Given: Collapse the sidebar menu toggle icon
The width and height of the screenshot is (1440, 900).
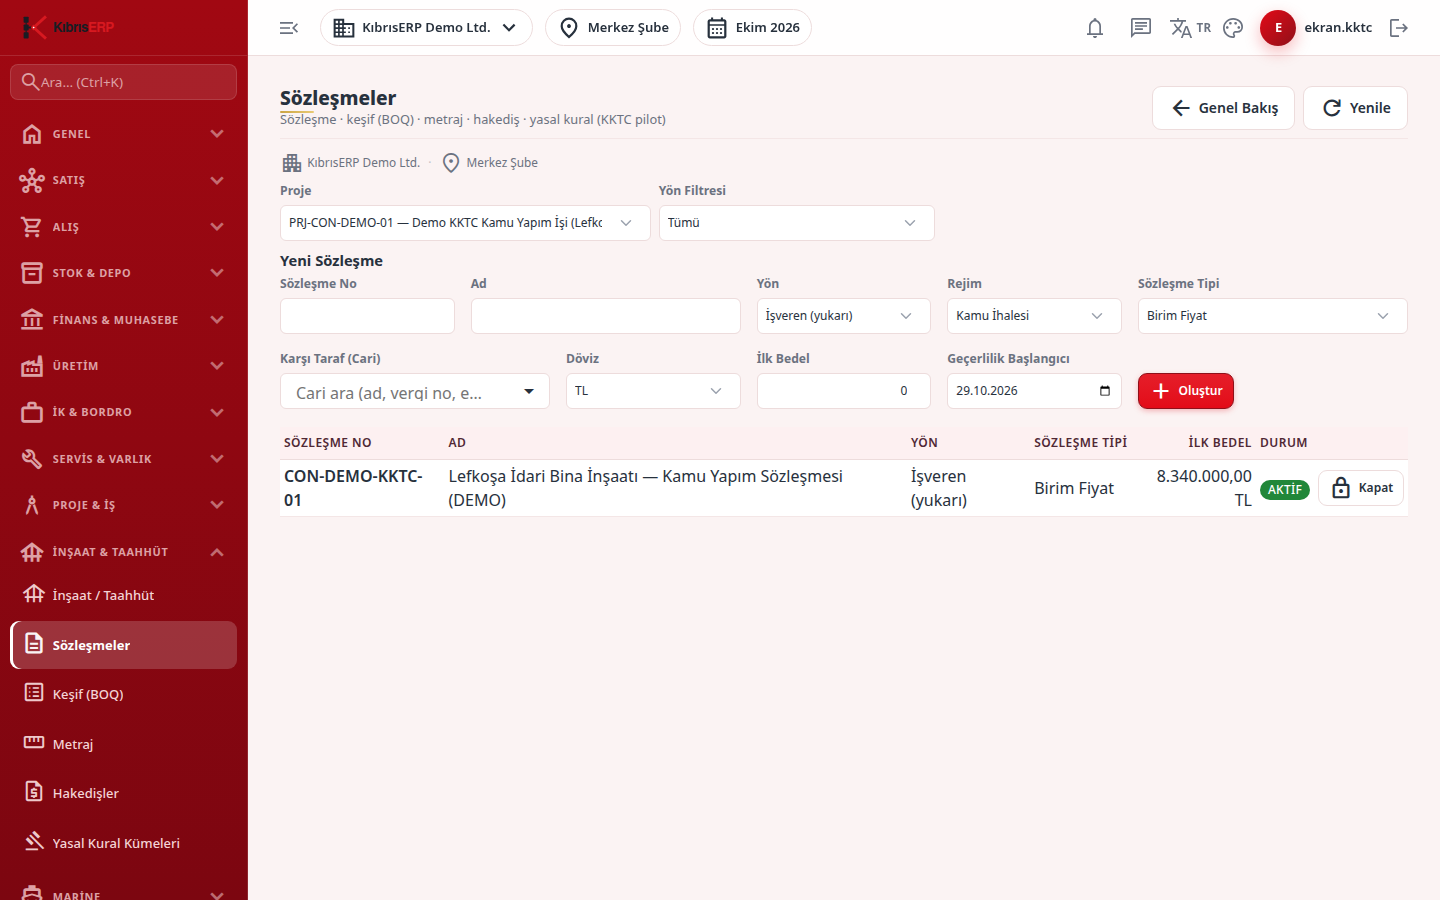Looking at the screenshot, I should (x=289, y=28).
